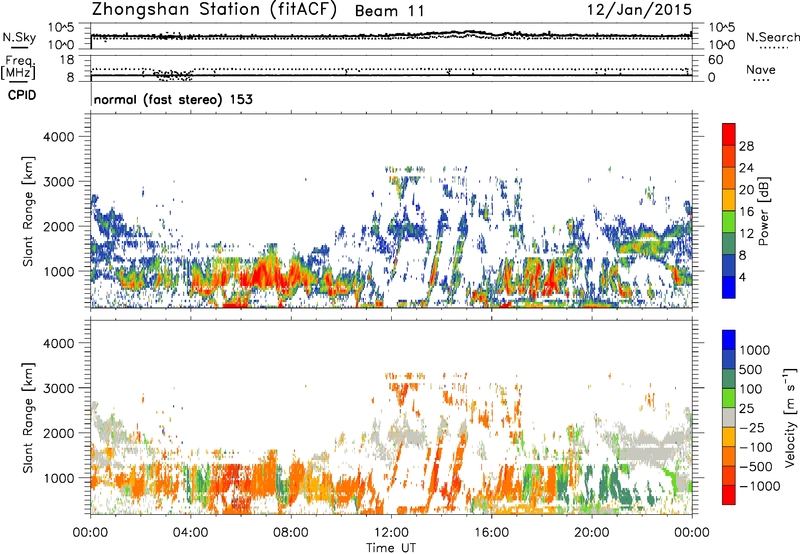The width and height of the screenshot is (800, 554).
Task: Click the '60' Nave axis tick
Action: 715,60
